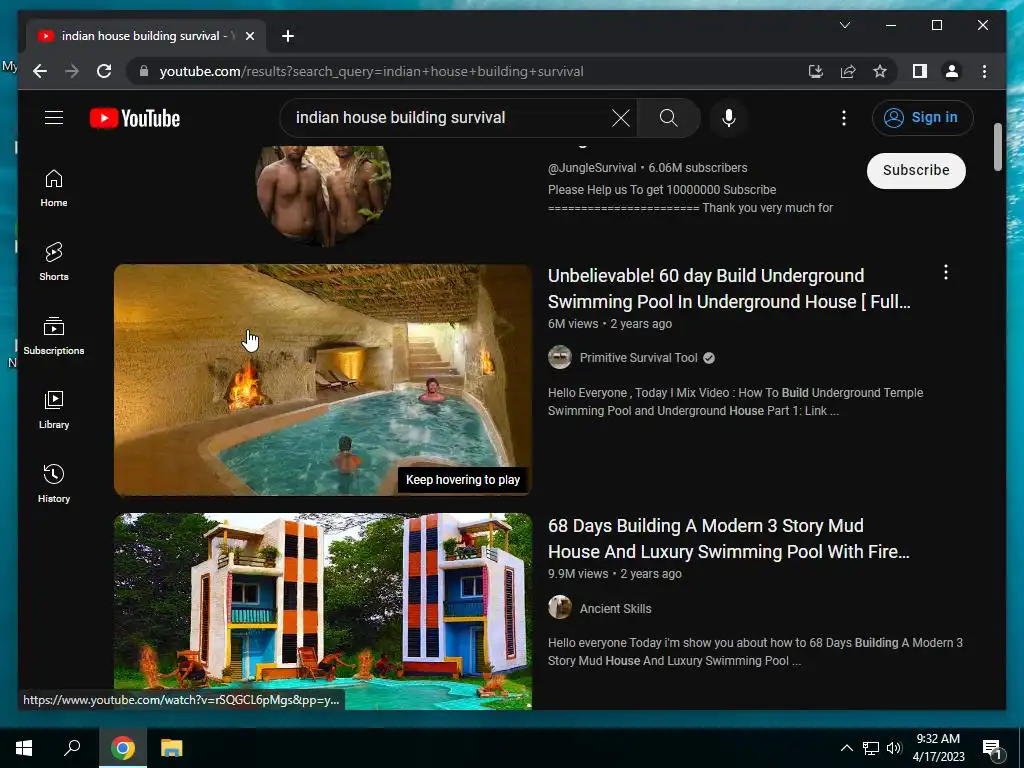The height and width of the screenshot is (768, 1024).
Task: Click Primitive Survival Tool channel avatar
Action: (x=560, y=358)
